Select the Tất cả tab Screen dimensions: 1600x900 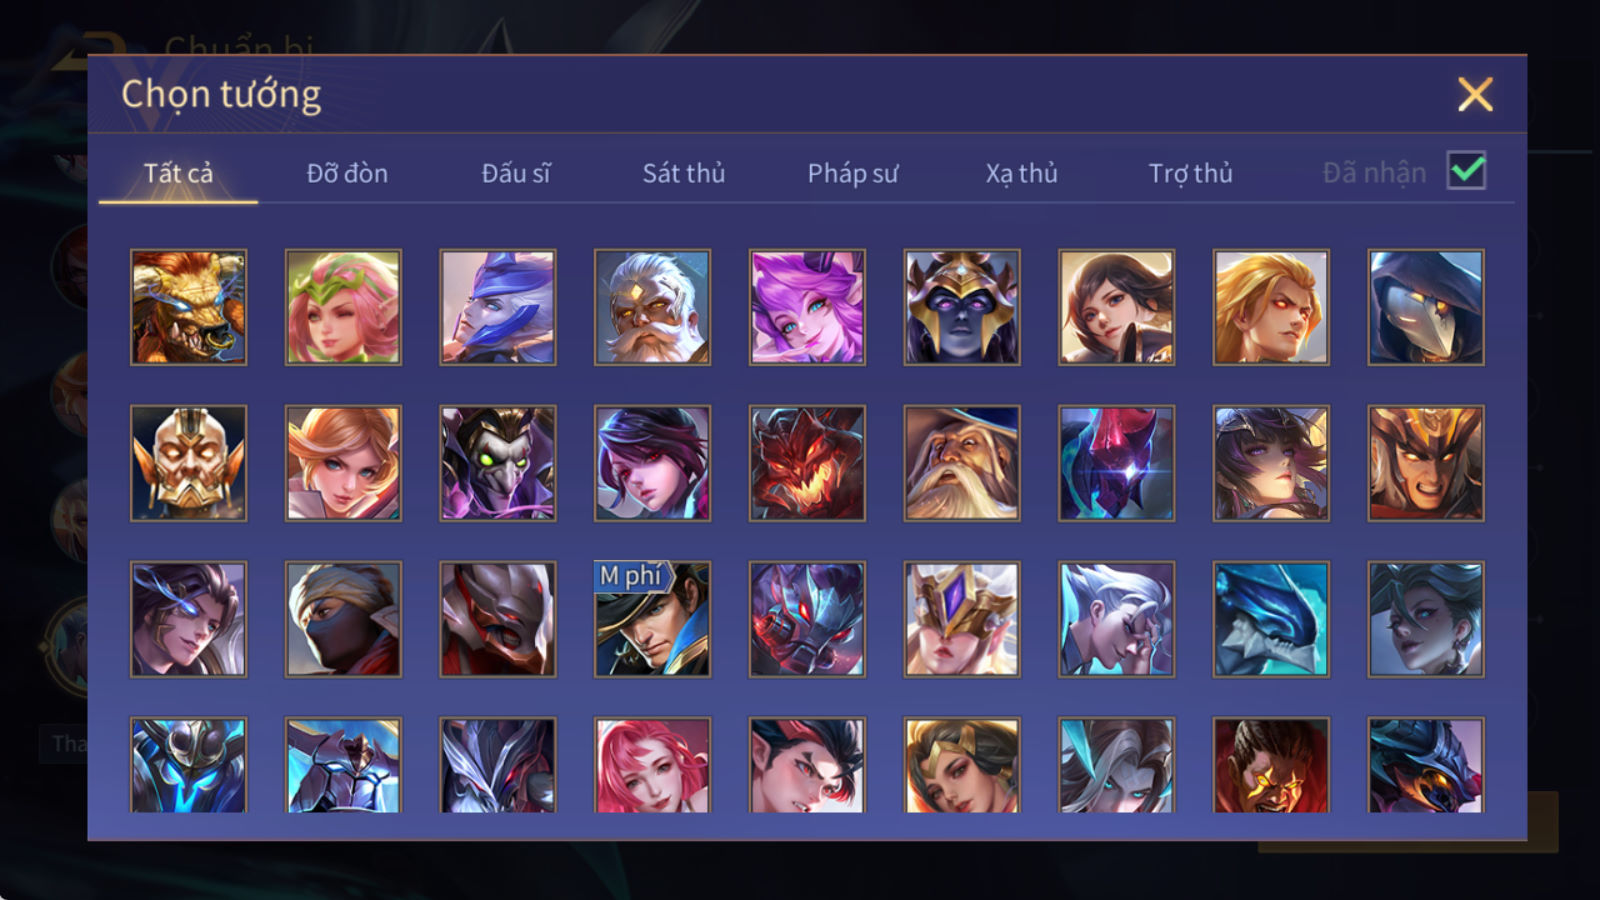(x=178, y=173)
